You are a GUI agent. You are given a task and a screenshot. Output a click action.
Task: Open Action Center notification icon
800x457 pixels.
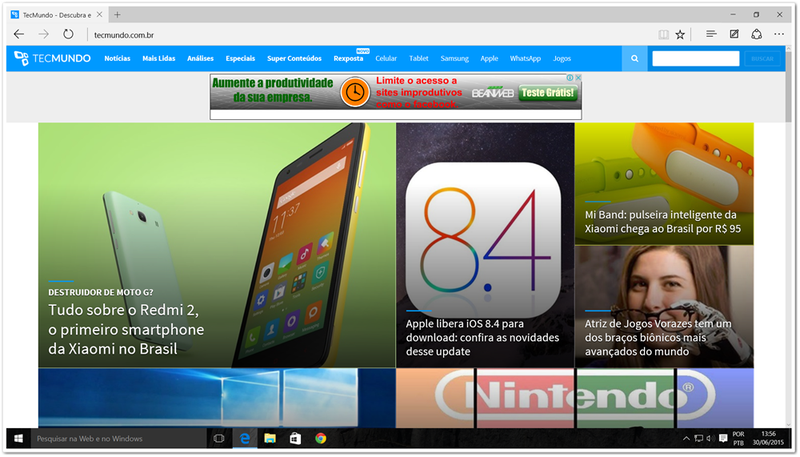tap(723, 439)
